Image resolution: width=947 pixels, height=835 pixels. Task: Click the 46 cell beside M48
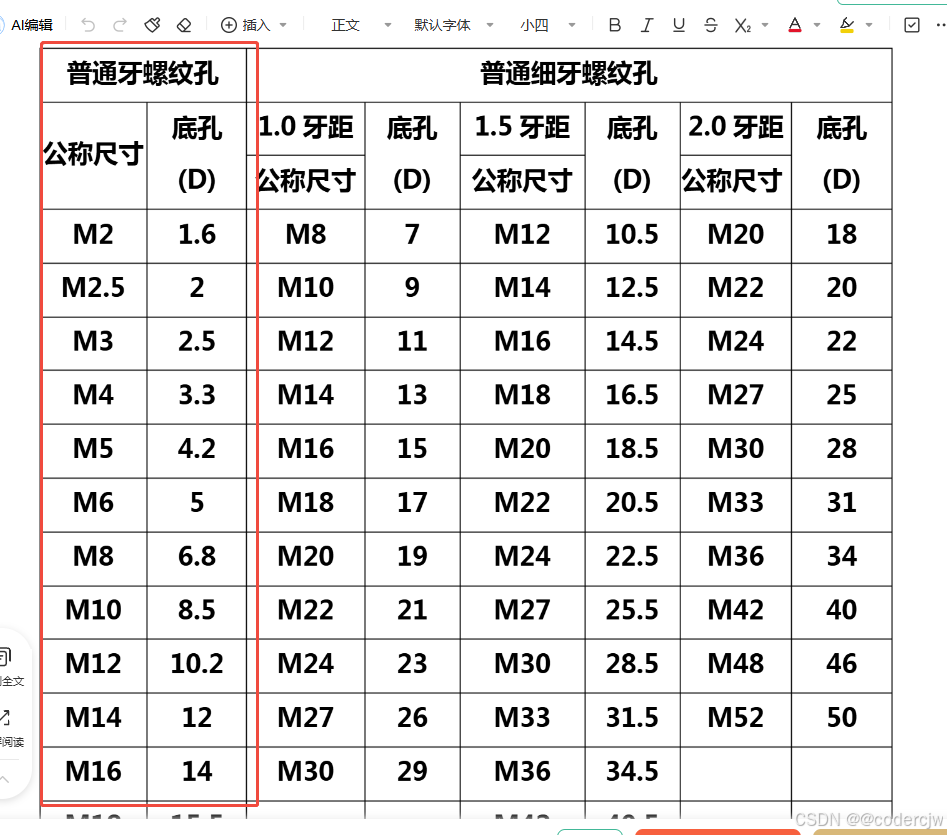coord(842,664)
